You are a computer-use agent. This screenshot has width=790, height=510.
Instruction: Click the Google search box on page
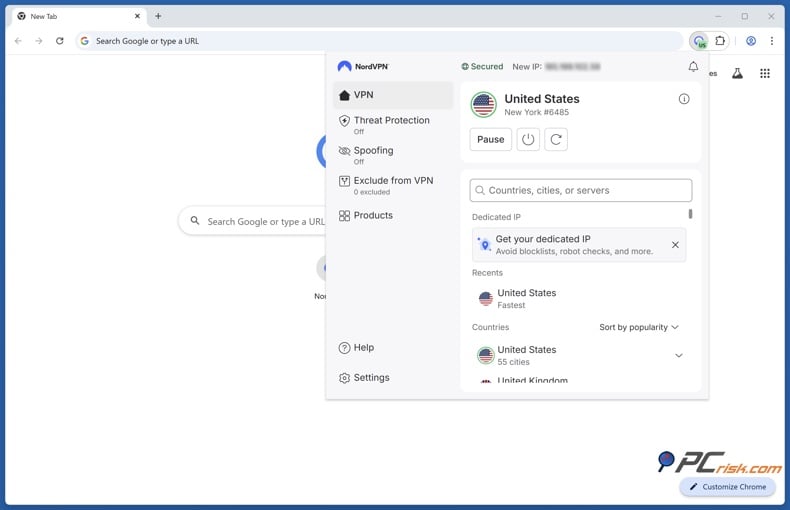254,221
